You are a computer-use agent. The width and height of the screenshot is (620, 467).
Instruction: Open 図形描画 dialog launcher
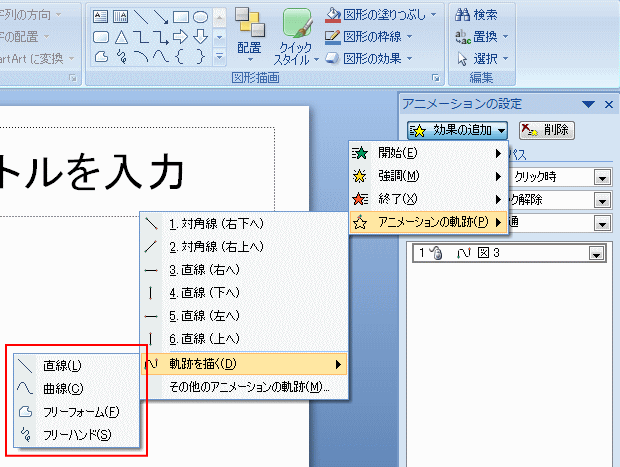point(436,78)
